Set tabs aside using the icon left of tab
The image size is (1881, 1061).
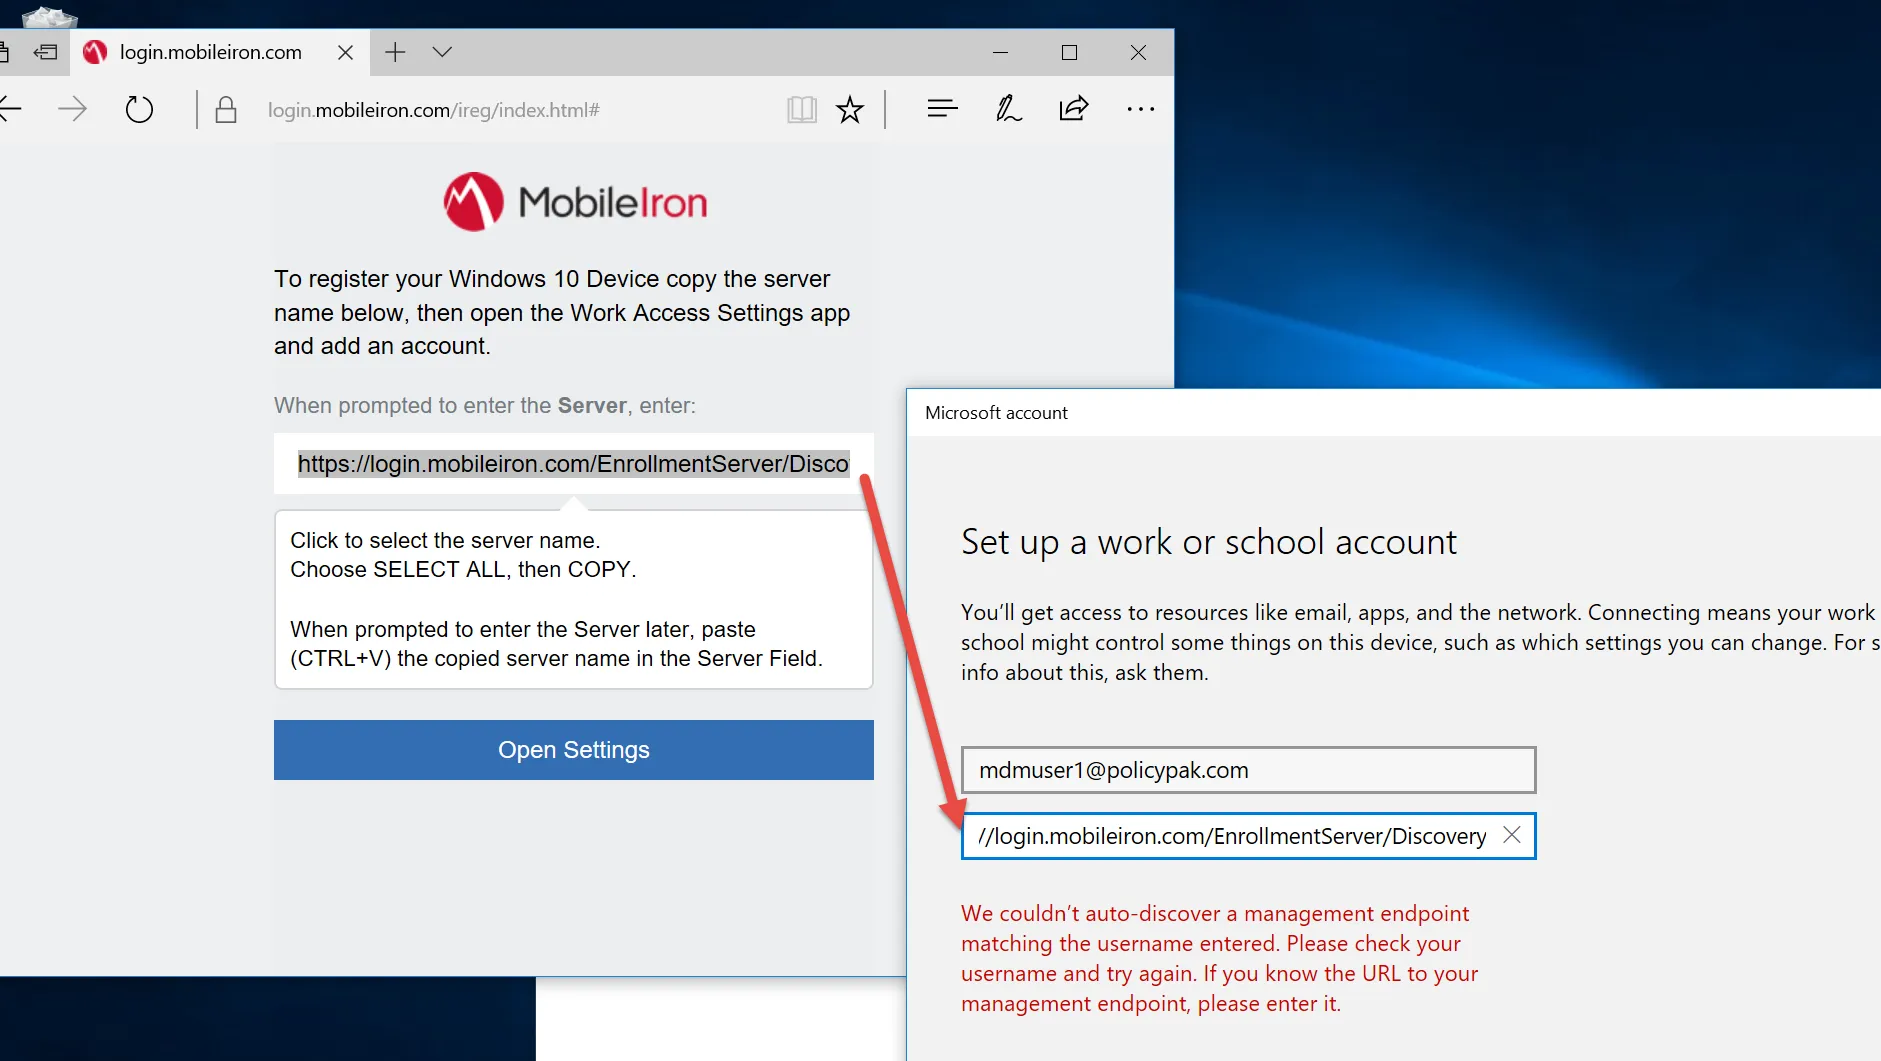click(x=45, y=52)
